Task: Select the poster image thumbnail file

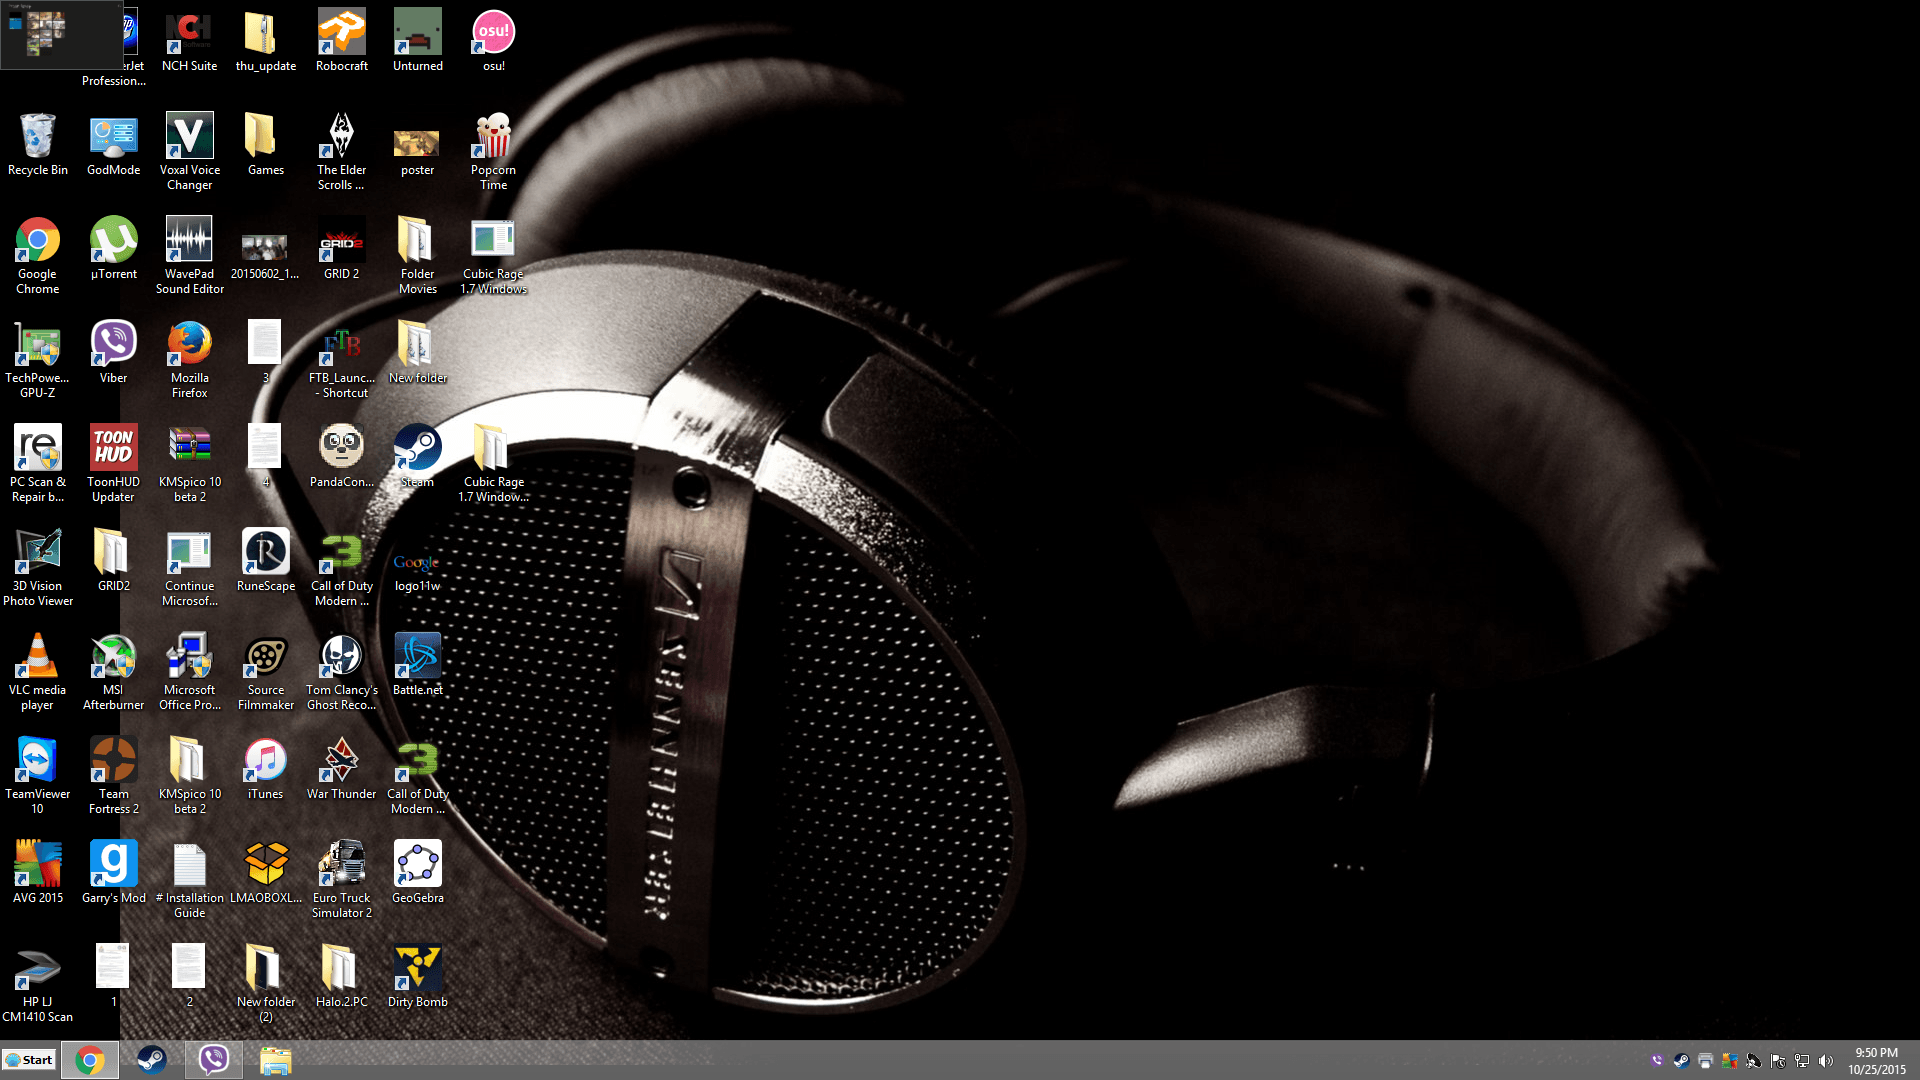Action: 417,143
